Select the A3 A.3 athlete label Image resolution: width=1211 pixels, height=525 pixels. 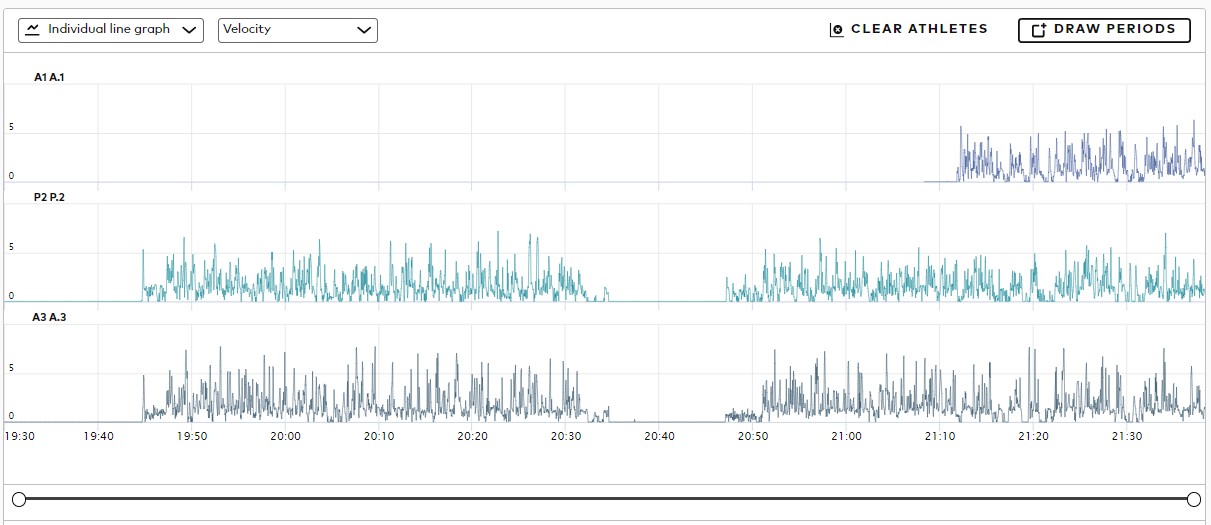49,317
